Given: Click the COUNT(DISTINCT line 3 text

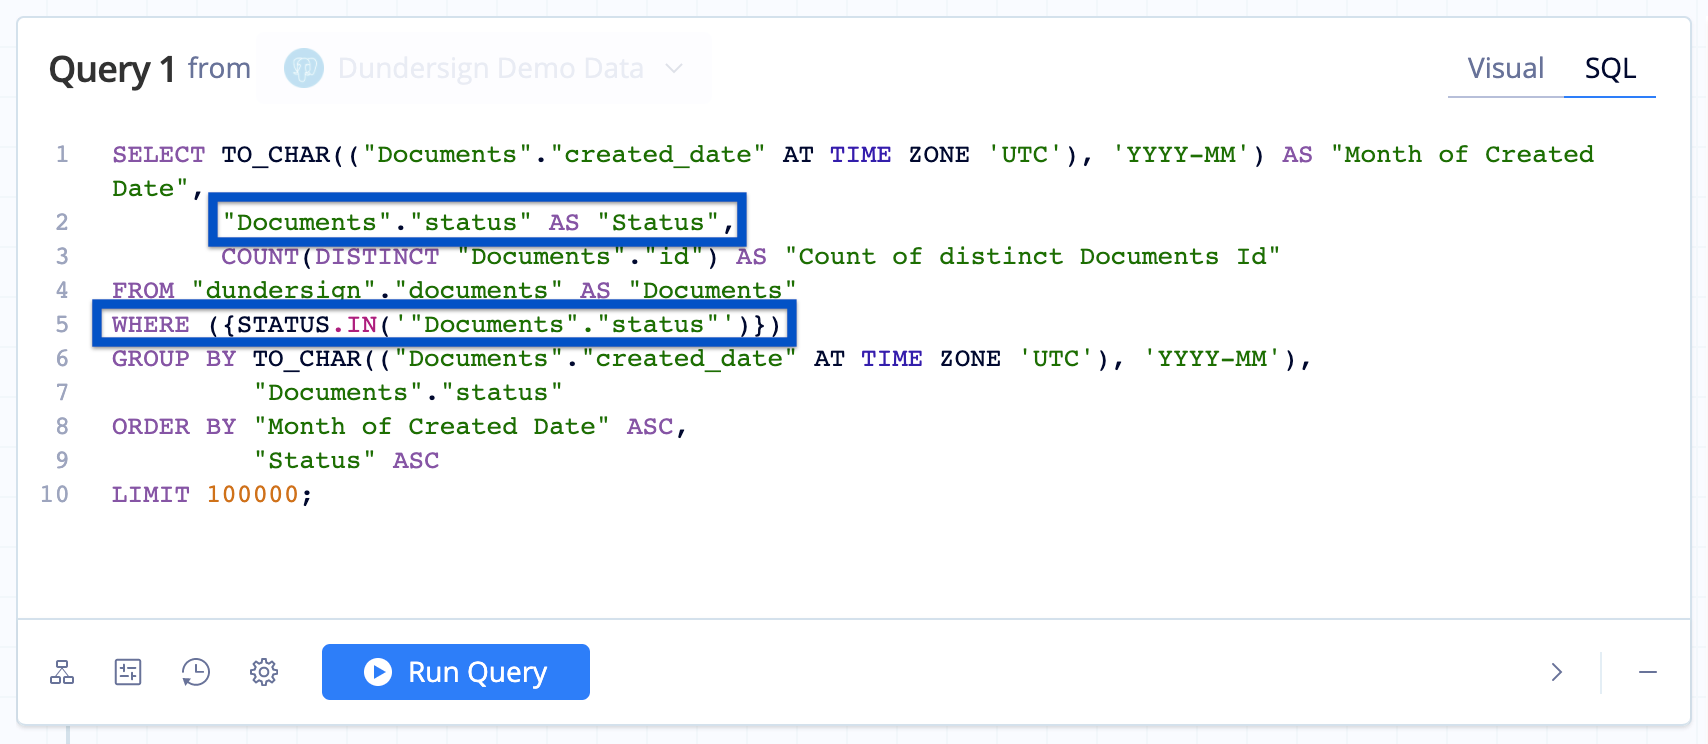Looking at the screenshot, I should 750,257.
